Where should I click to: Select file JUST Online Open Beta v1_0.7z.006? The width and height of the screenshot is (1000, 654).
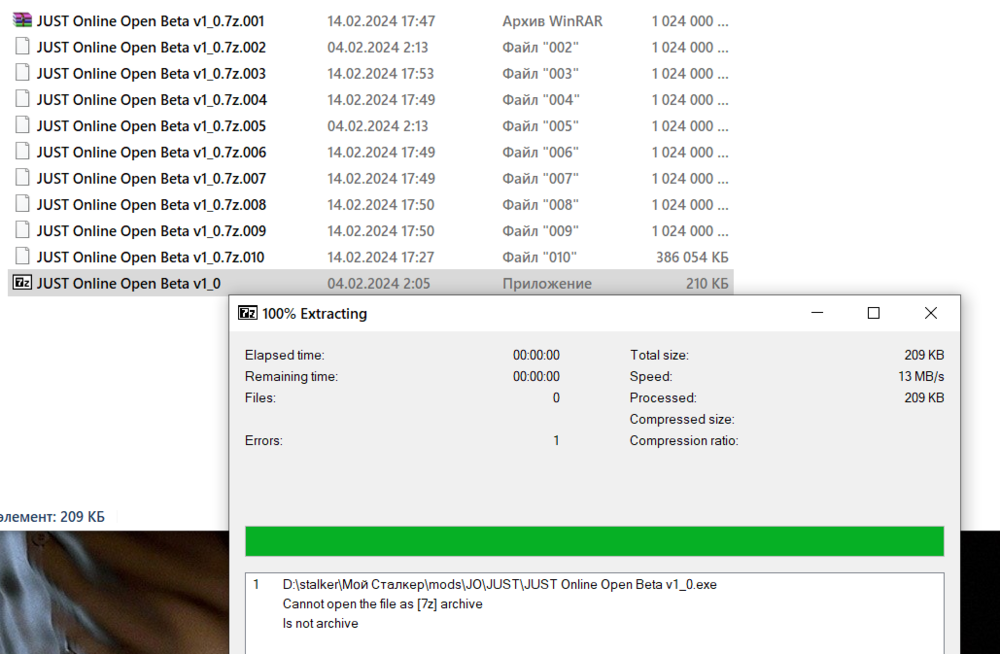151,152
